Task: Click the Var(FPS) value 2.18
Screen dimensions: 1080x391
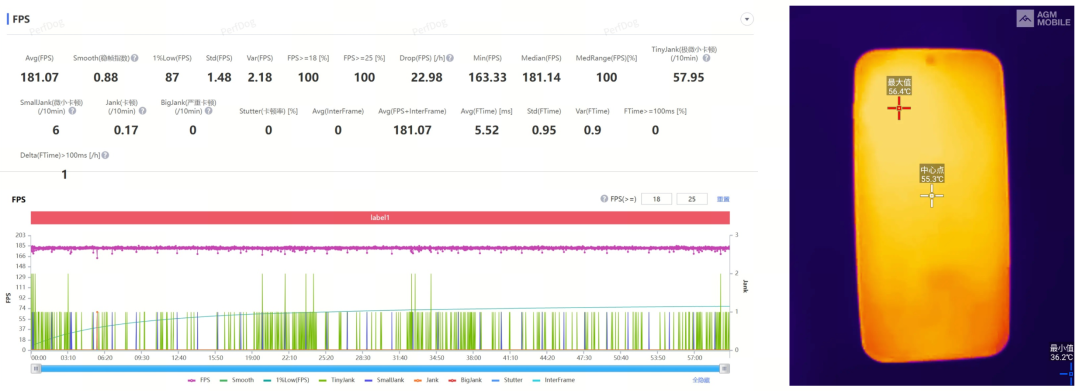Action: [x=260, y=77]
